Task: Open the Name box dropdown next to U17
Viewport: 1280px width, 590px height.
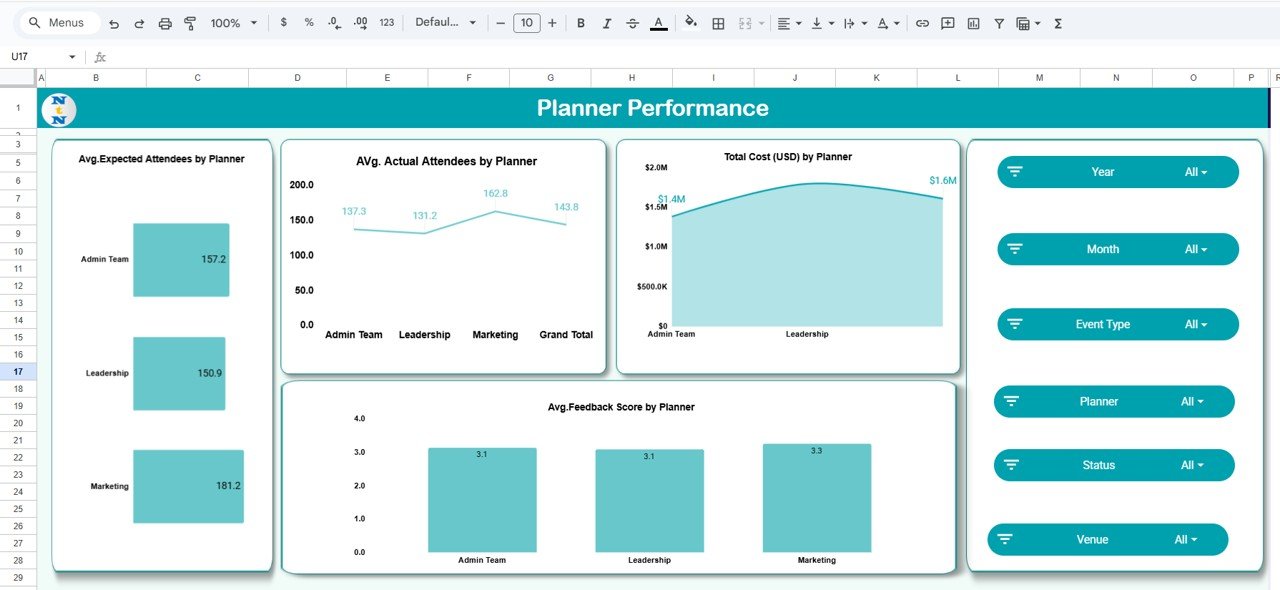Action: [74, 56]
